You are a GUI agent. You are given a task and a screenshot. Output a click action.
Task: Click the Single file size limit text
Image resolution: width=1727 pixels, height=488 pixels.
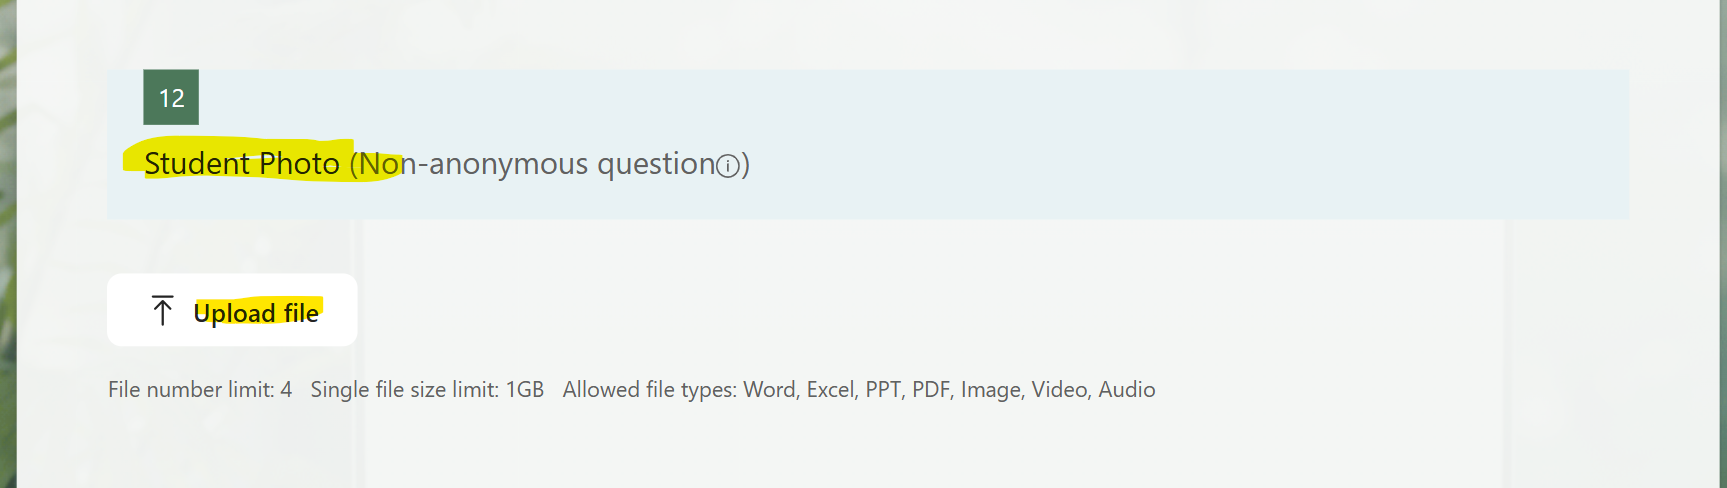pyautogui.click(x=404, y=390)
